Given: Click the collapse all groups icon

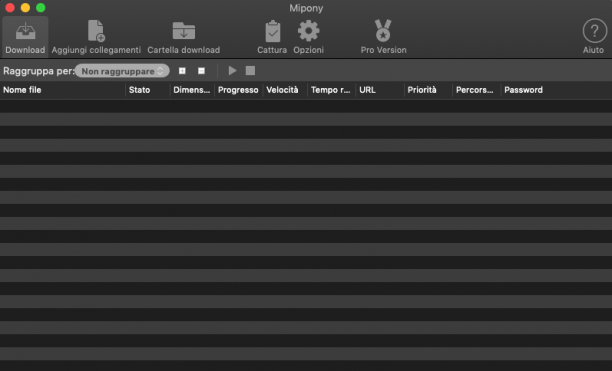Looking at the screenshot, I should click(x=201, y=71).
